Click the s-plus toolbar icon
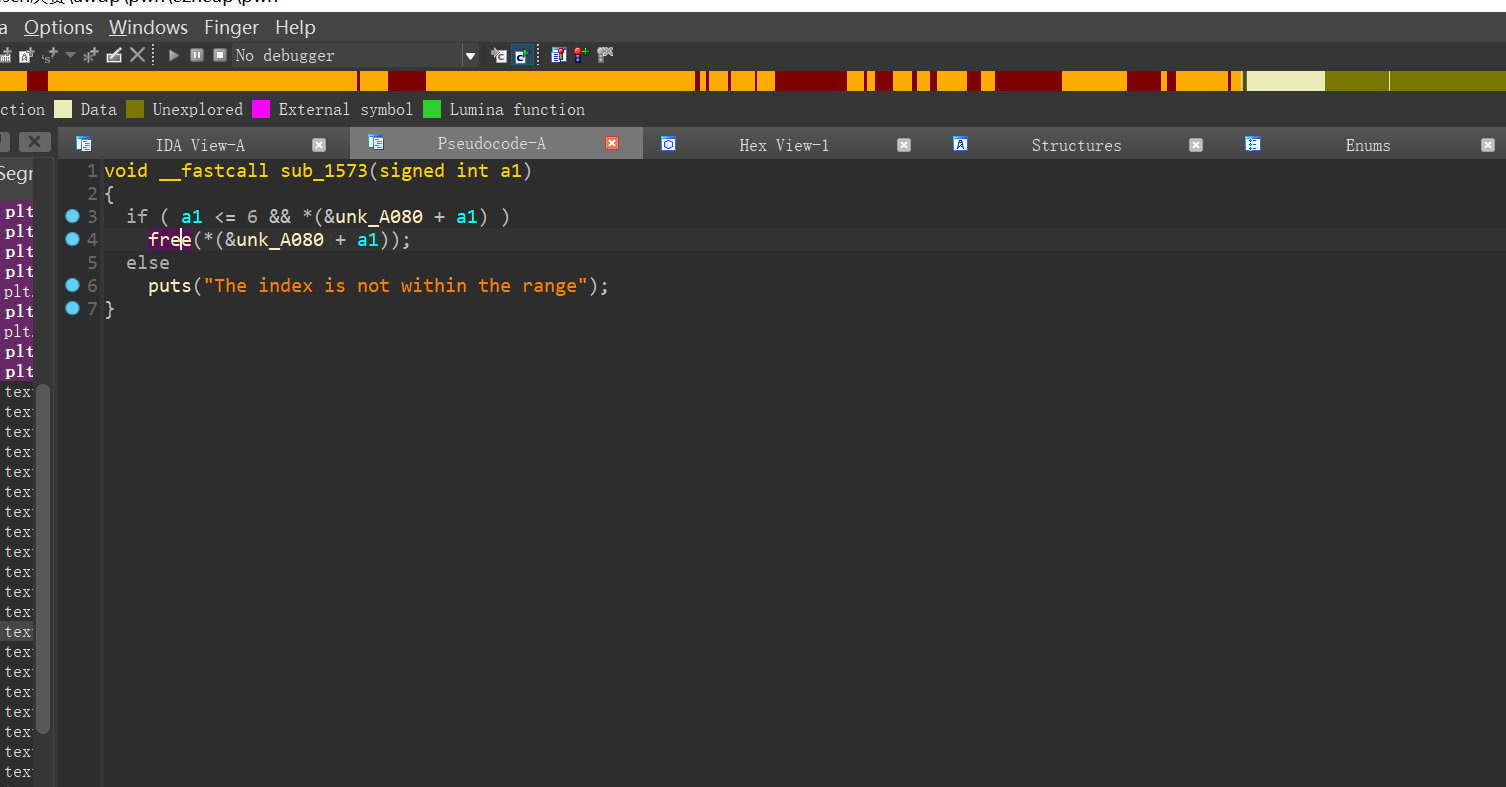Viewport: 1506px width, 787px height. coord(50,55)
